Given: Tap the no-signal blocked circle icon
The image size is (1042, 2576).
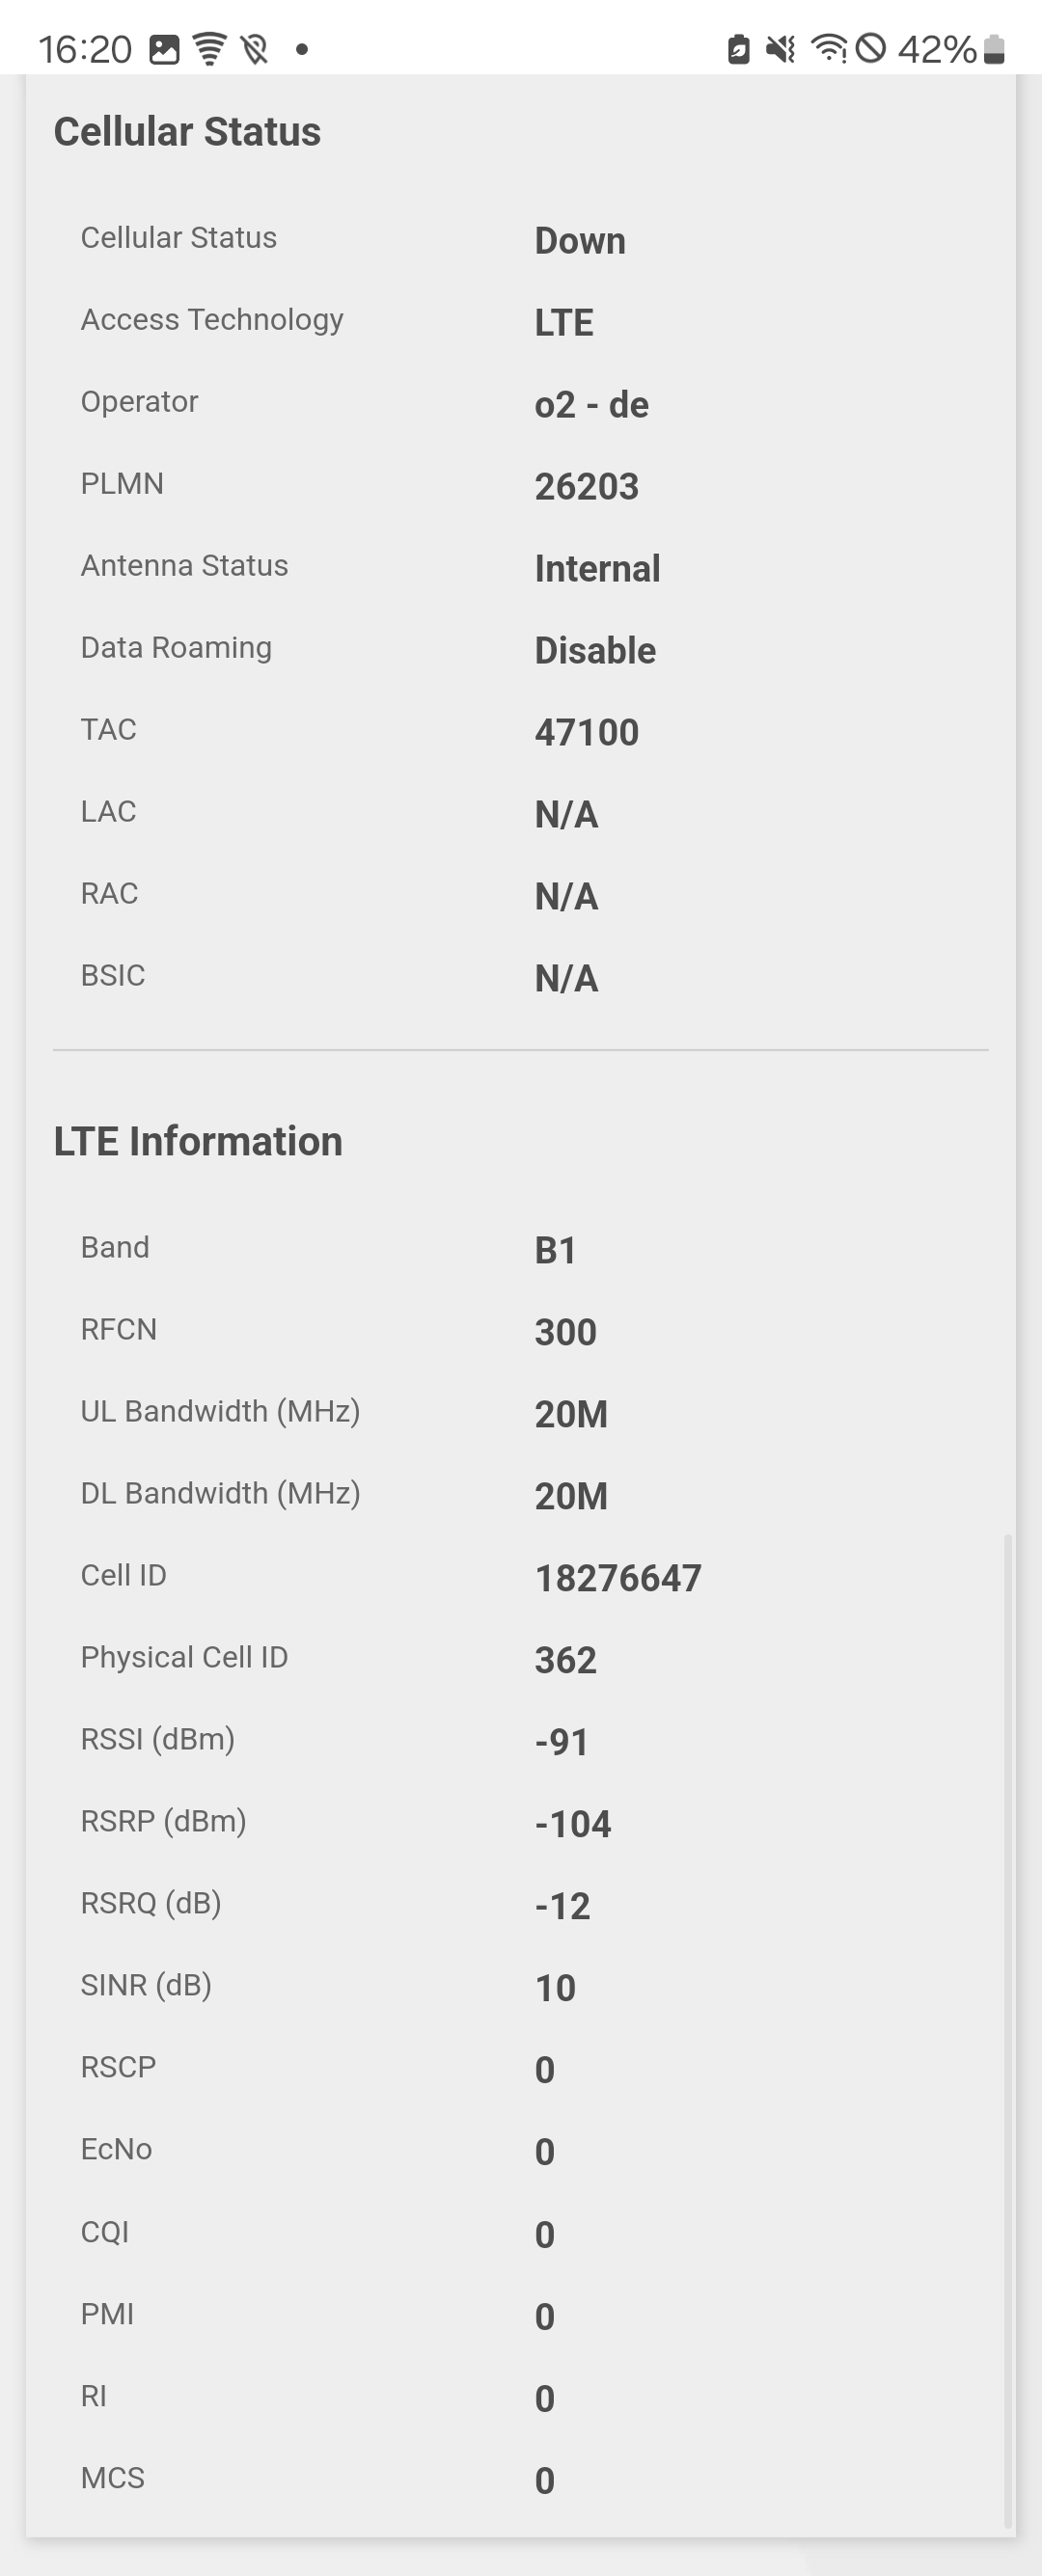Looking at the screenshot, I should pos(871,48).
